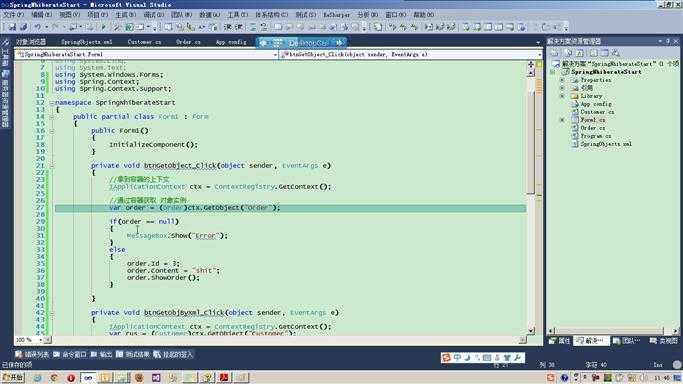The height and width of the screenshot is (384, 683).
Task: Click the Undo arrow in the toolbar
Action: click(38, 27)
